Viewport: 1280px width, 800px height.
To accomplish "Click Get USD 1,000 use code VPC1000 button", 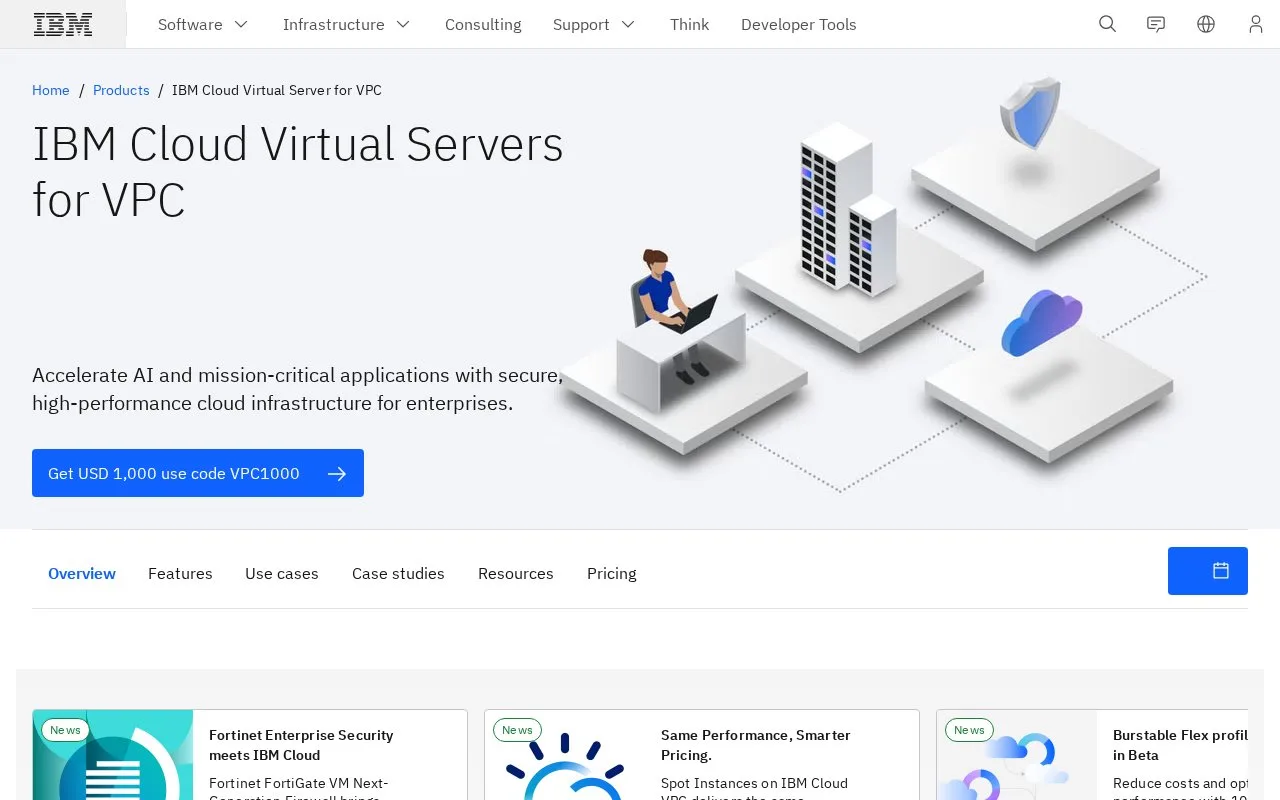I will tap(198, 473).
